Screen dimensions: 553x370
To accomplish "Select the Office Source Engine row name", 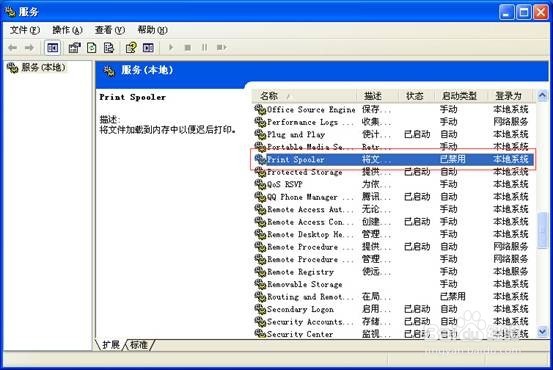I will (311, 110).
